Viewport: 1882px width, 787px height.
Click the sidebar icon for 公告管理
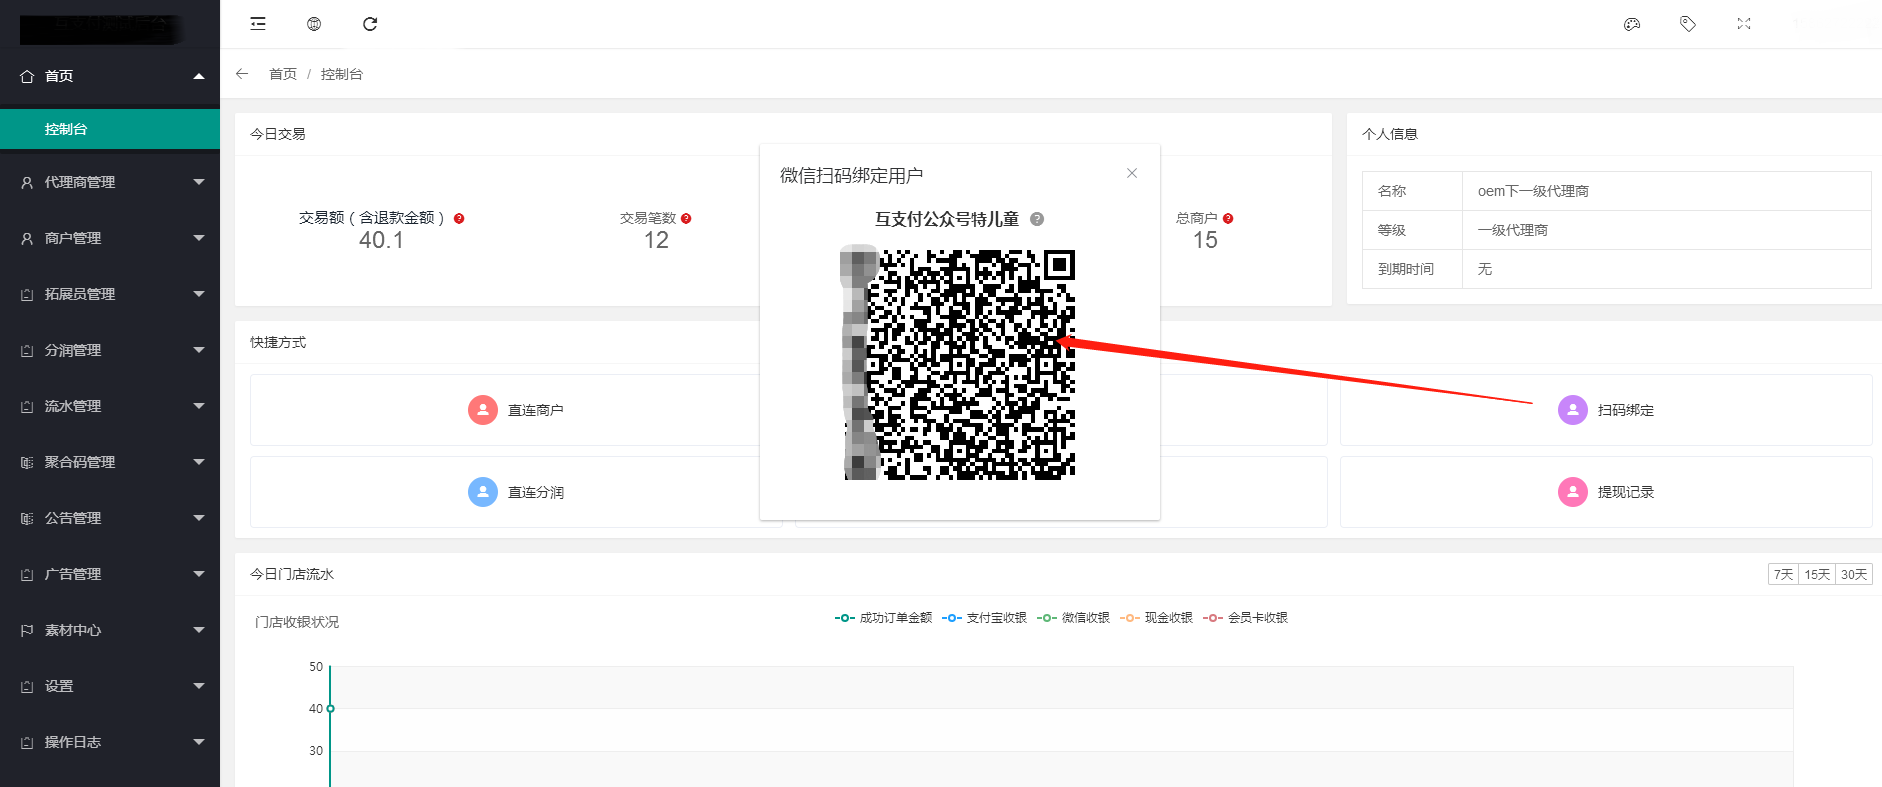click(x=27, y=518)
